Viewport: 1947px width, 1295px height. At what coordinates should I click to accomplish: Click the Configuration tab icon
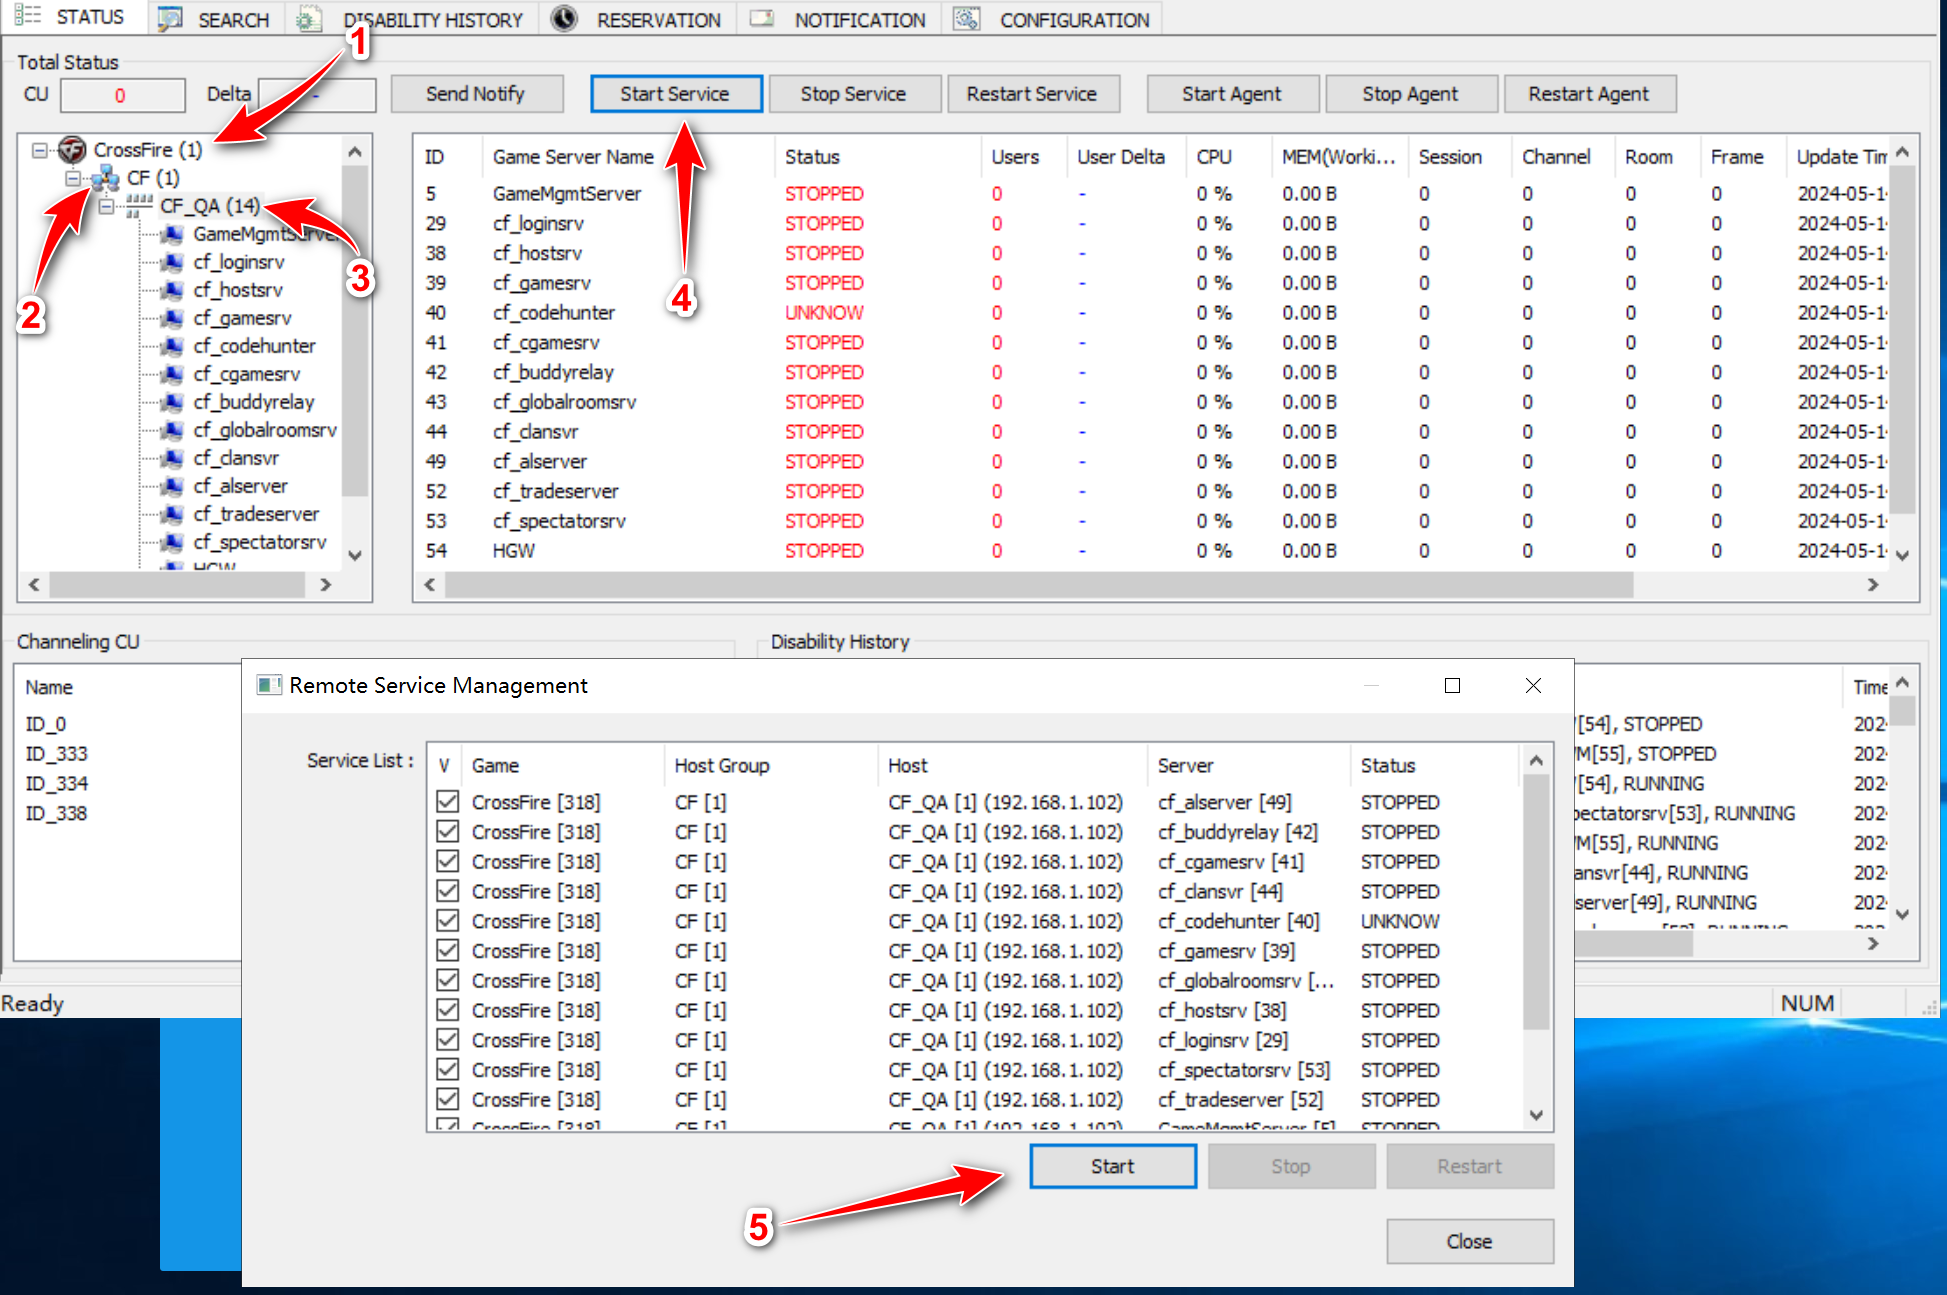[x=966, y=19]
